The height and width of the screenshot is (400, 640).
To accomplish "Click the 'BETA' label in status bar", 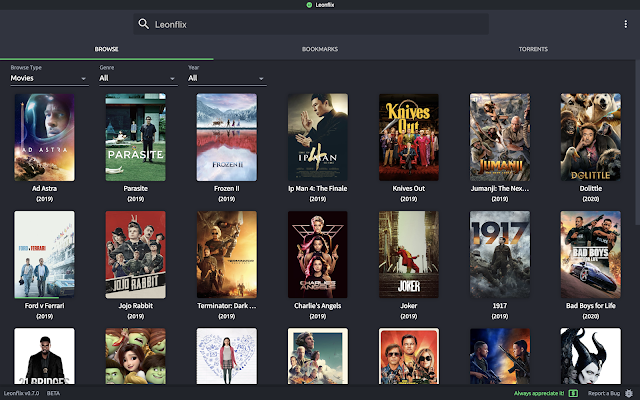I will coord(53,393).
